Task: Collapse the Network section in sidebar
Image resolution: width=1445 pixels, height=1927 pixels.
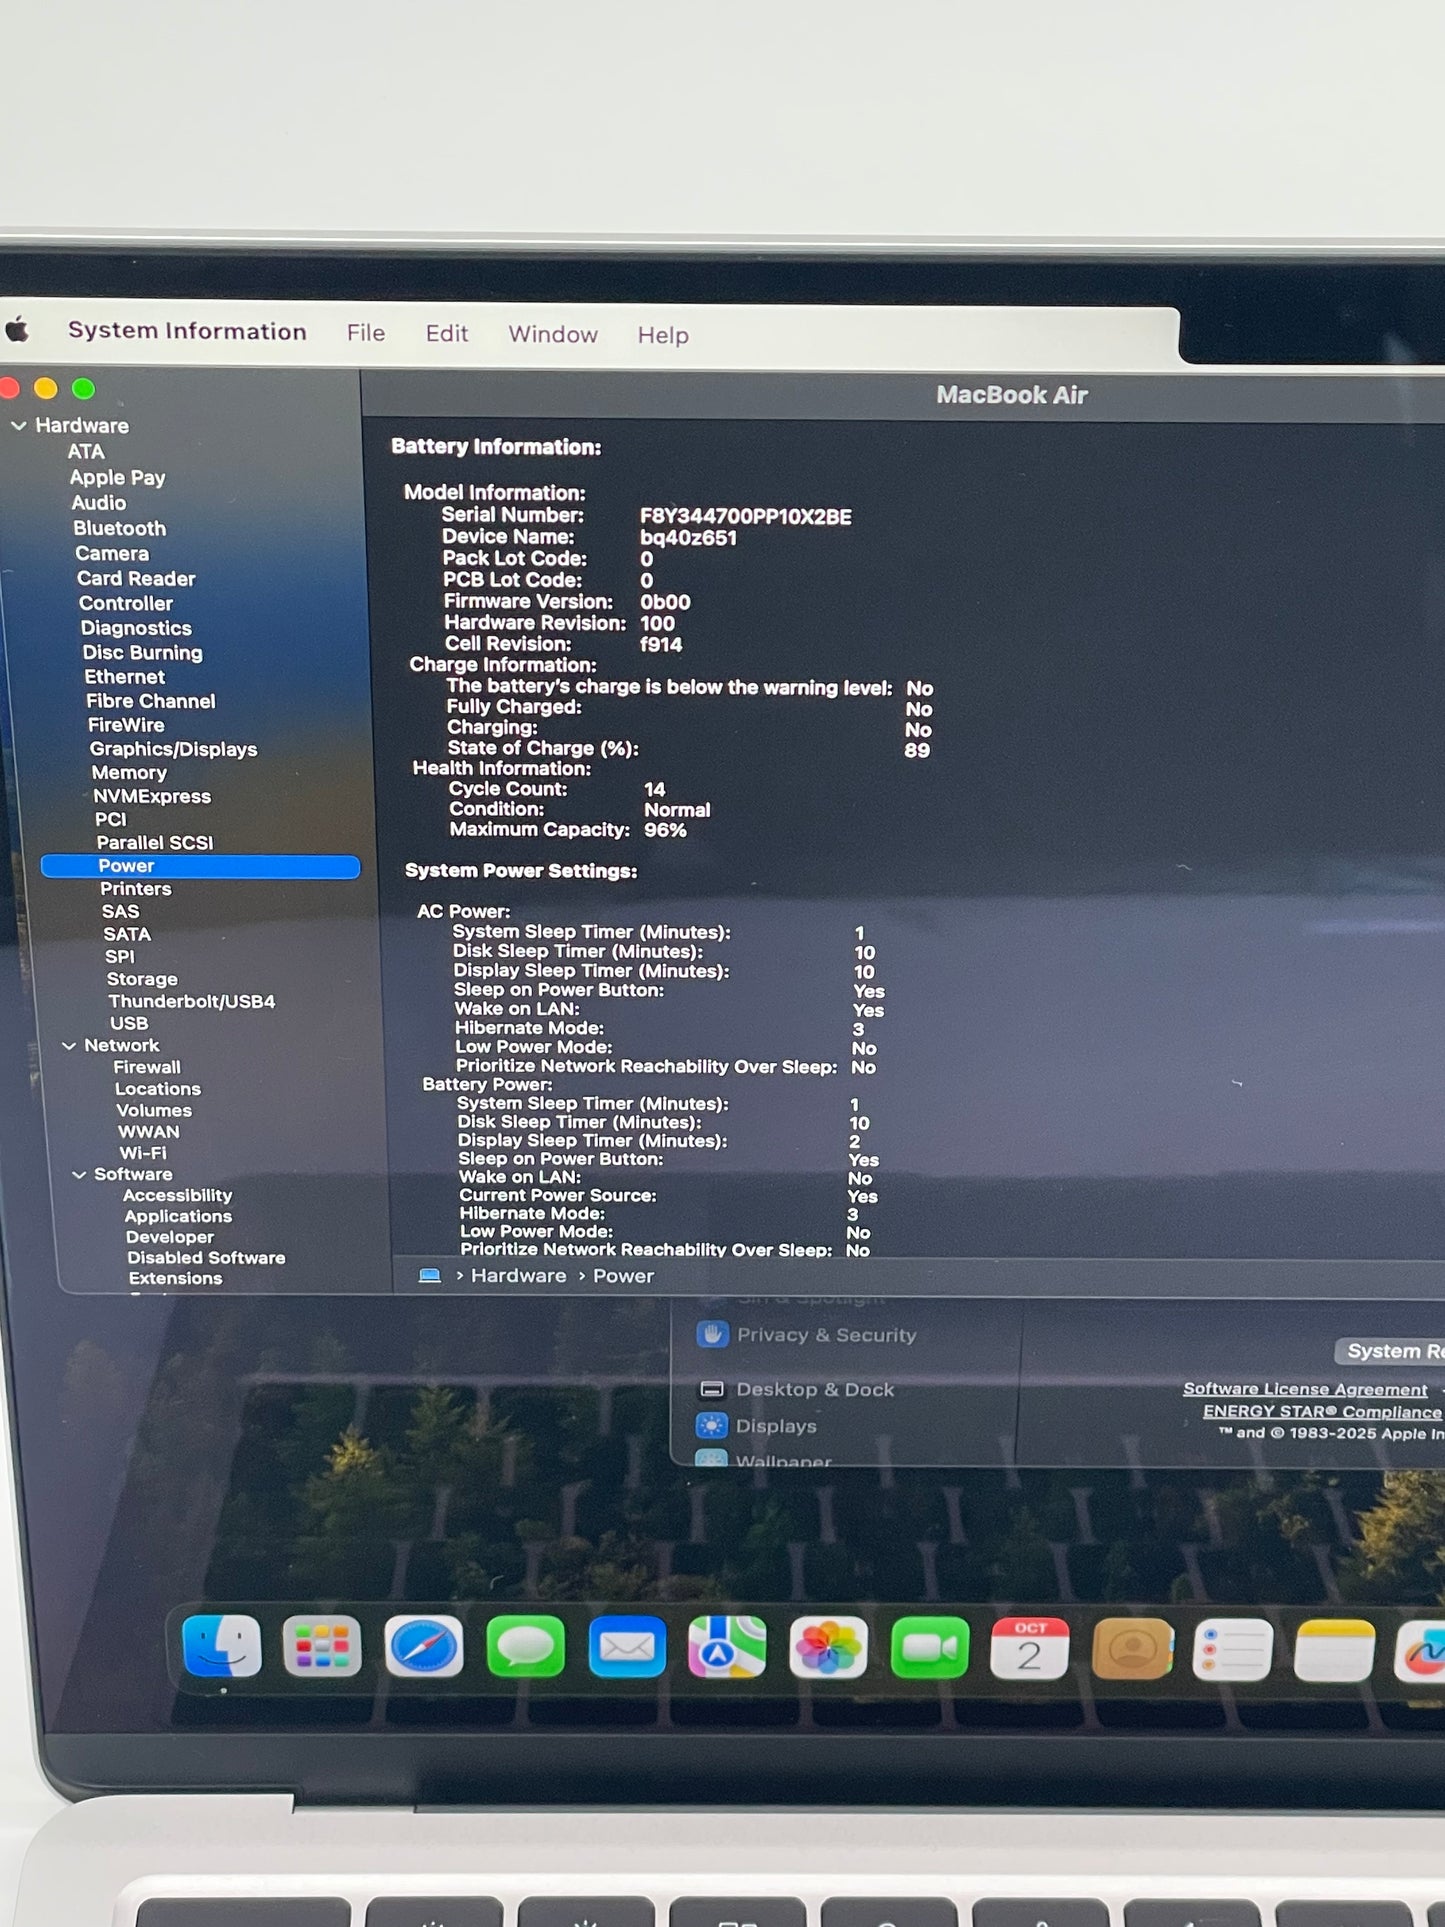Action: click(69, 1045)
